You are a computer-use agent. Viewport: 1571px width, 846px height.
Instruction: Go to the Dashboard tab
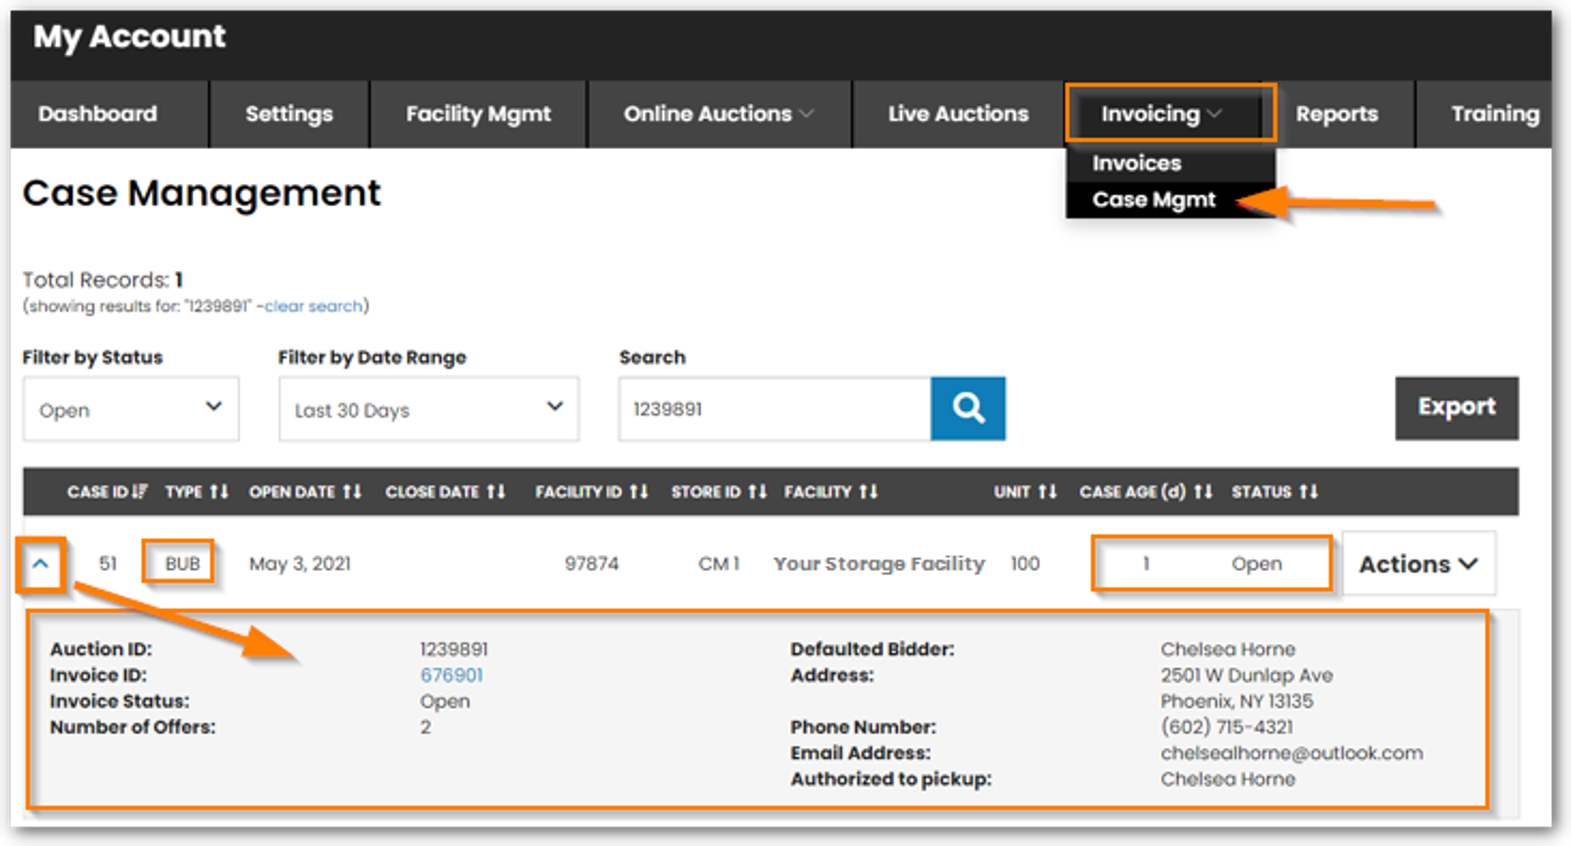[98, 114]
